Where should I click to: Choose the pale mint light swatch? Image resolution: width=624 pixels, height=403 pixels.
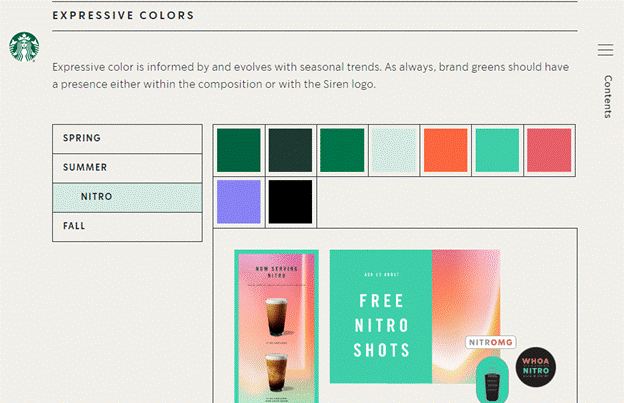[394, 150]
